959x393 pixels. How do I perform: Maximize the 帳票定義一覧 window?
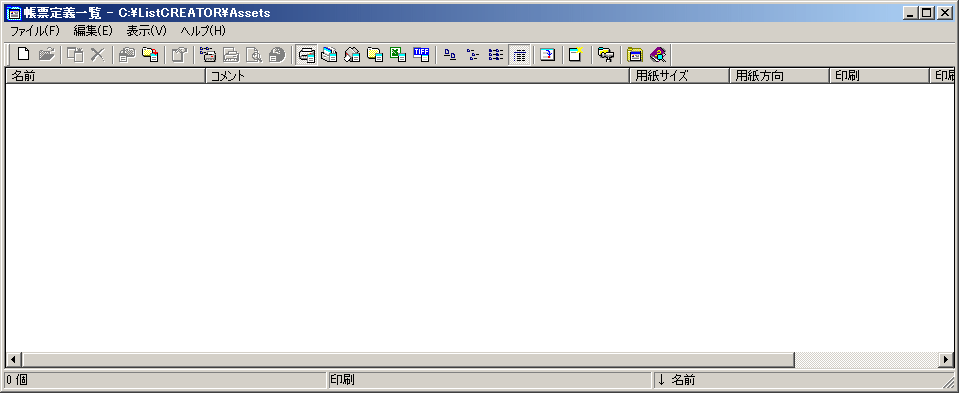pos(927,12)
